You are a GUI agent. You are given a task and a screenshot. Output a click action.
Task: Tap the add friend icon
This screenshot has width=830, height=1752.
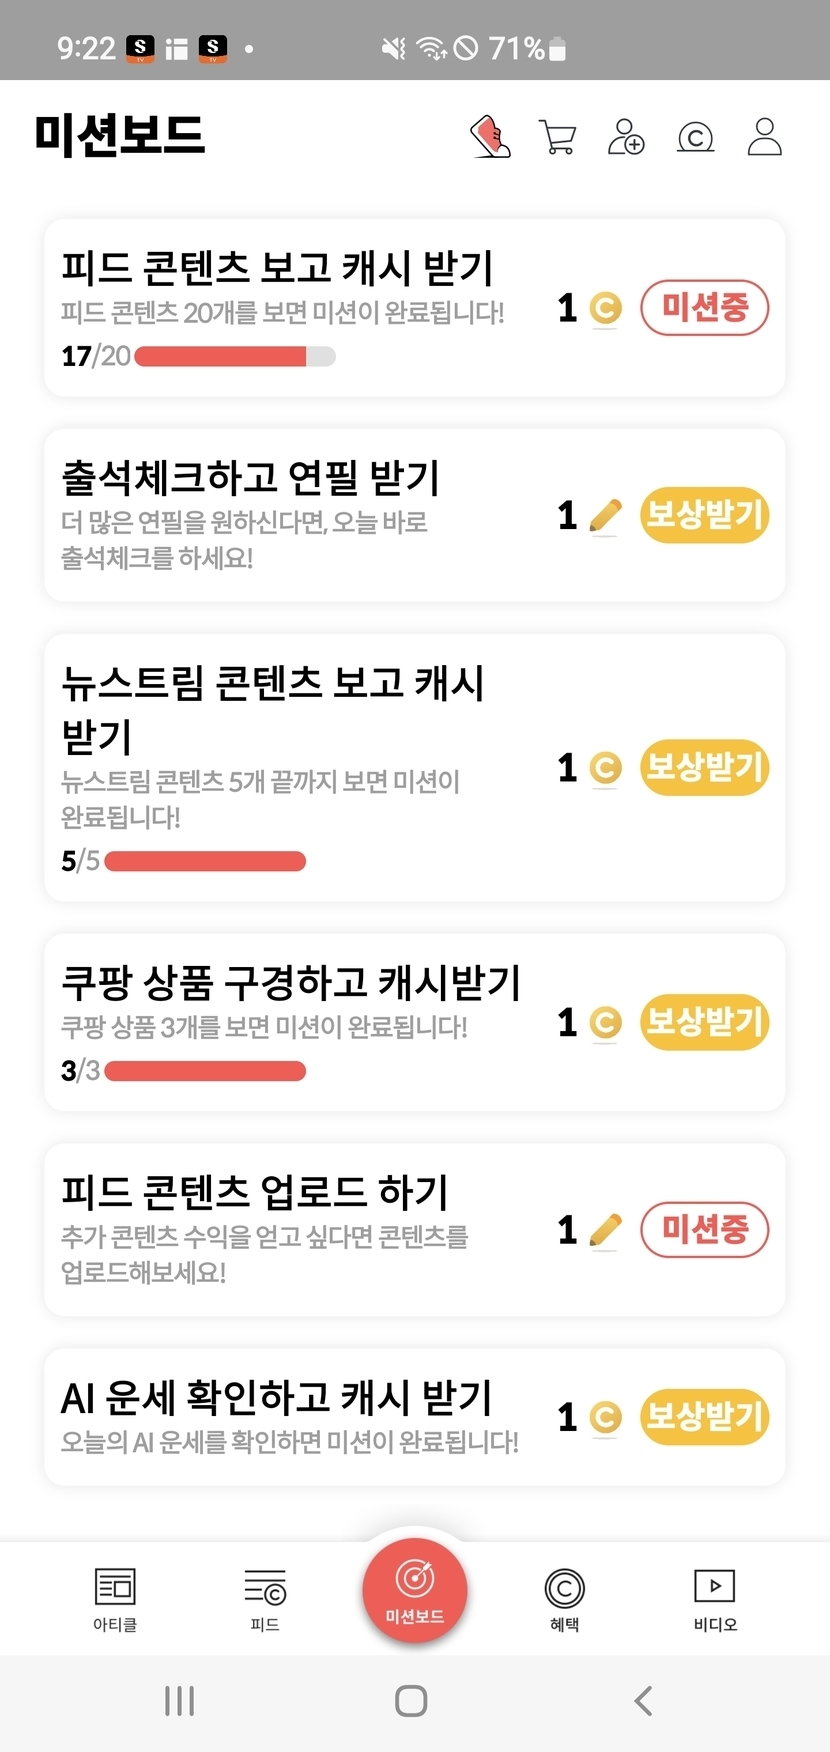point(626,137)
